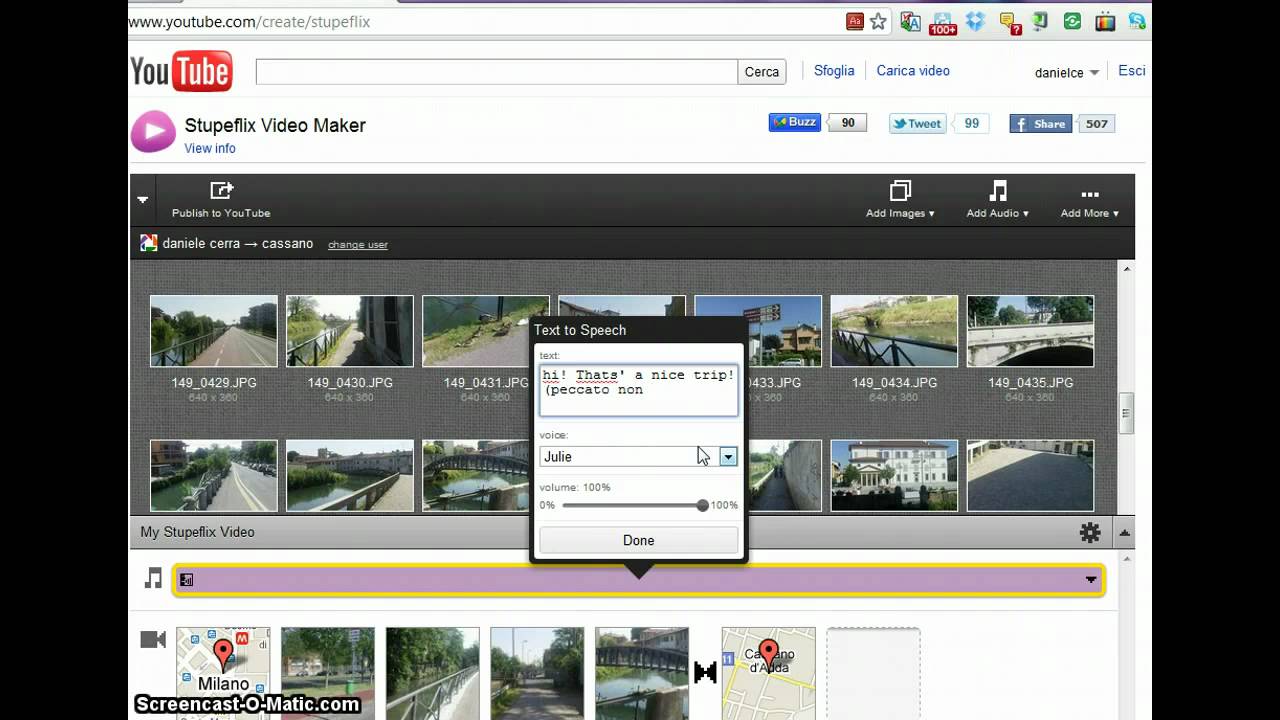Open the gear settings for My Stupeflix Video
Image resolution: width=1280 pixels, height=720 pixels.
click(1090, 533)
